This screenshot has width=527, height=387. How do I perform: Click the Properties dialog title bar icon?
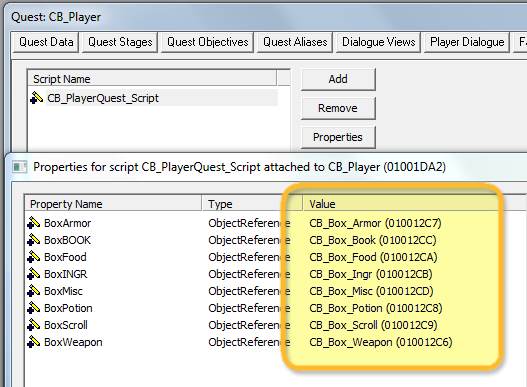pyautogui.click(x=19, y=167)
